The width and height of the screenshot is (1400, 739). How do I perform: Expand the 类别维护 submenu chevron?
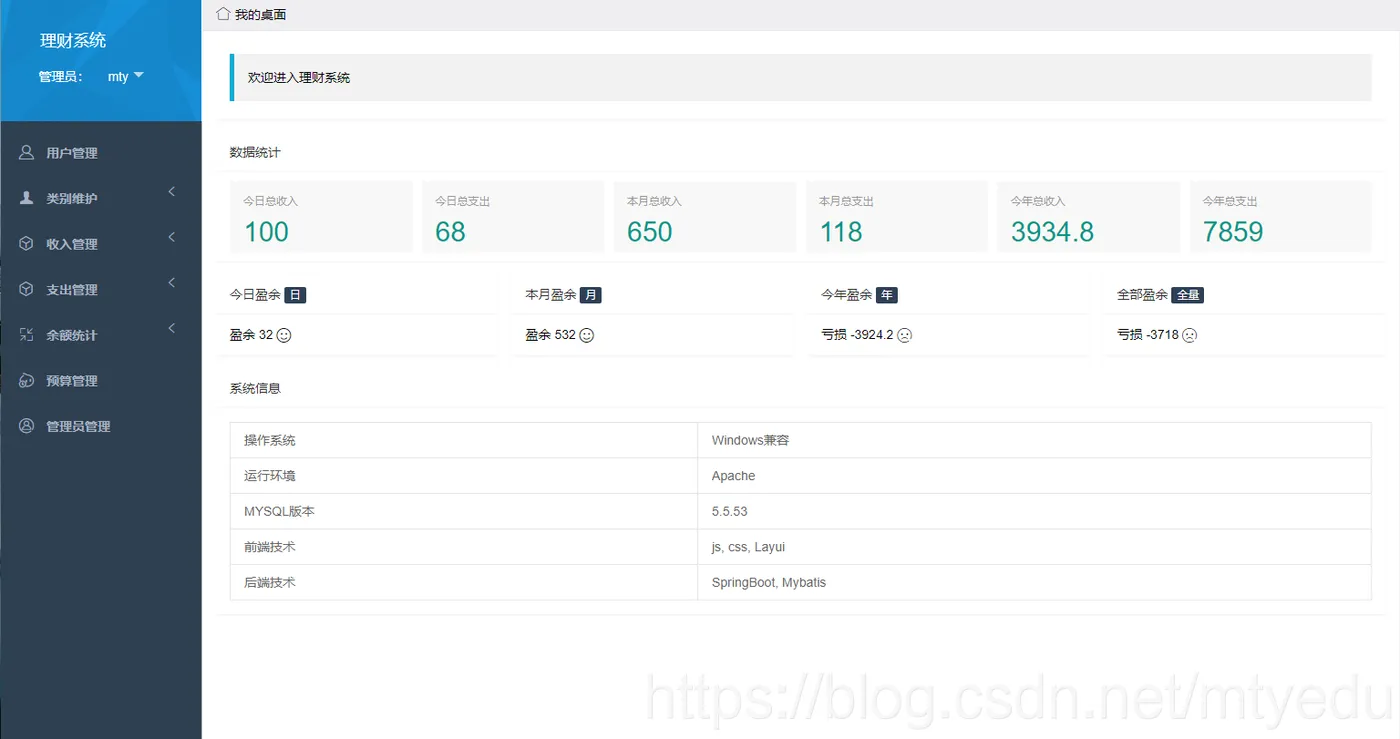coord(172,191)
